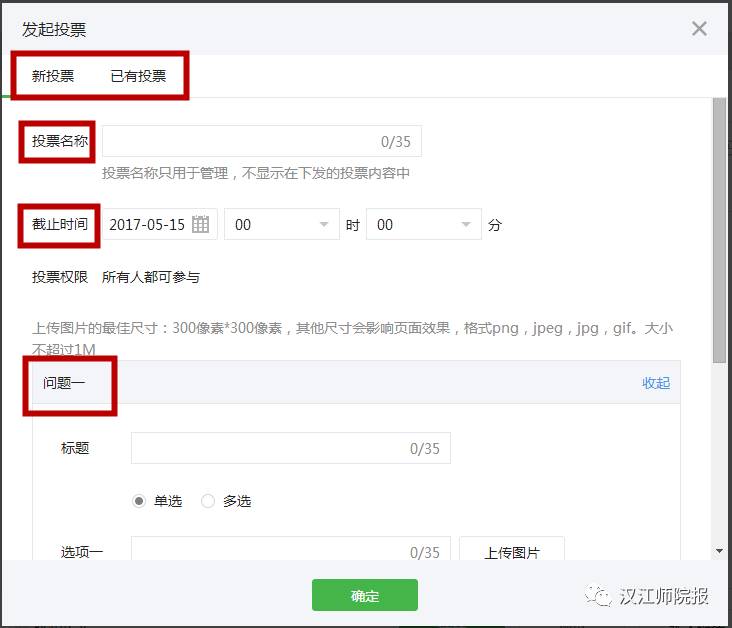Switch to the 已有投票 tab
This screenshot has height=628, width=732.
(138, 76)
